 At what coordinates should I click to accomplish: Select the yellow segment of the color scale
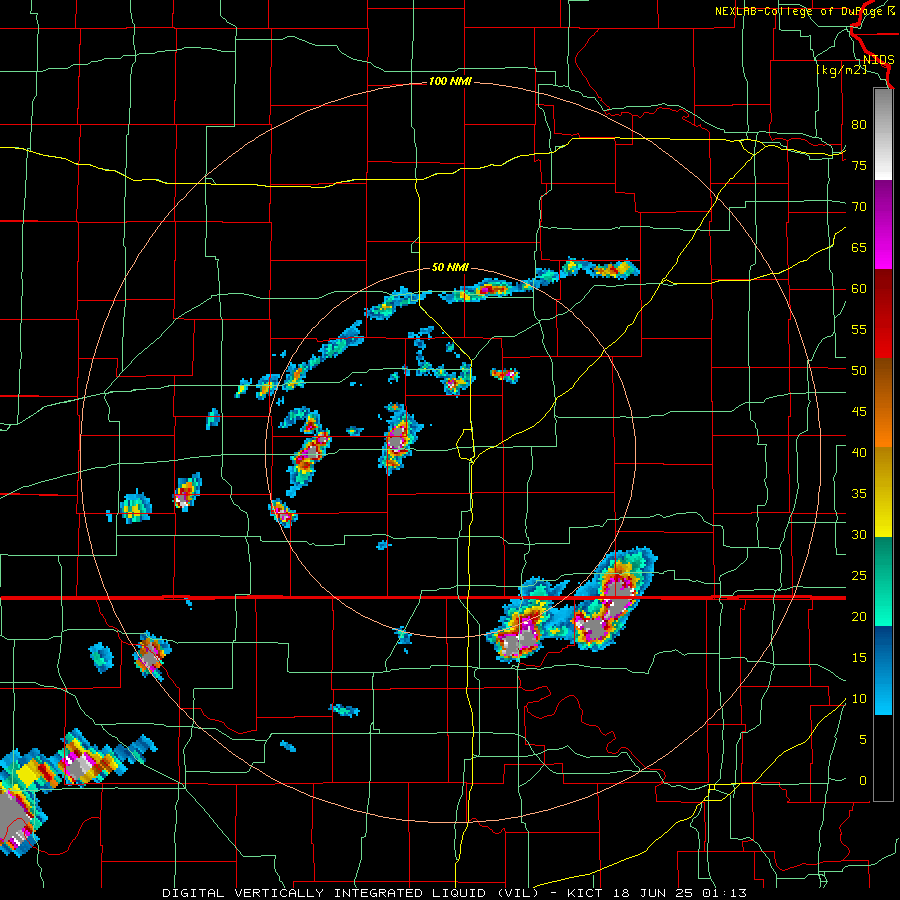coord(883,492)
